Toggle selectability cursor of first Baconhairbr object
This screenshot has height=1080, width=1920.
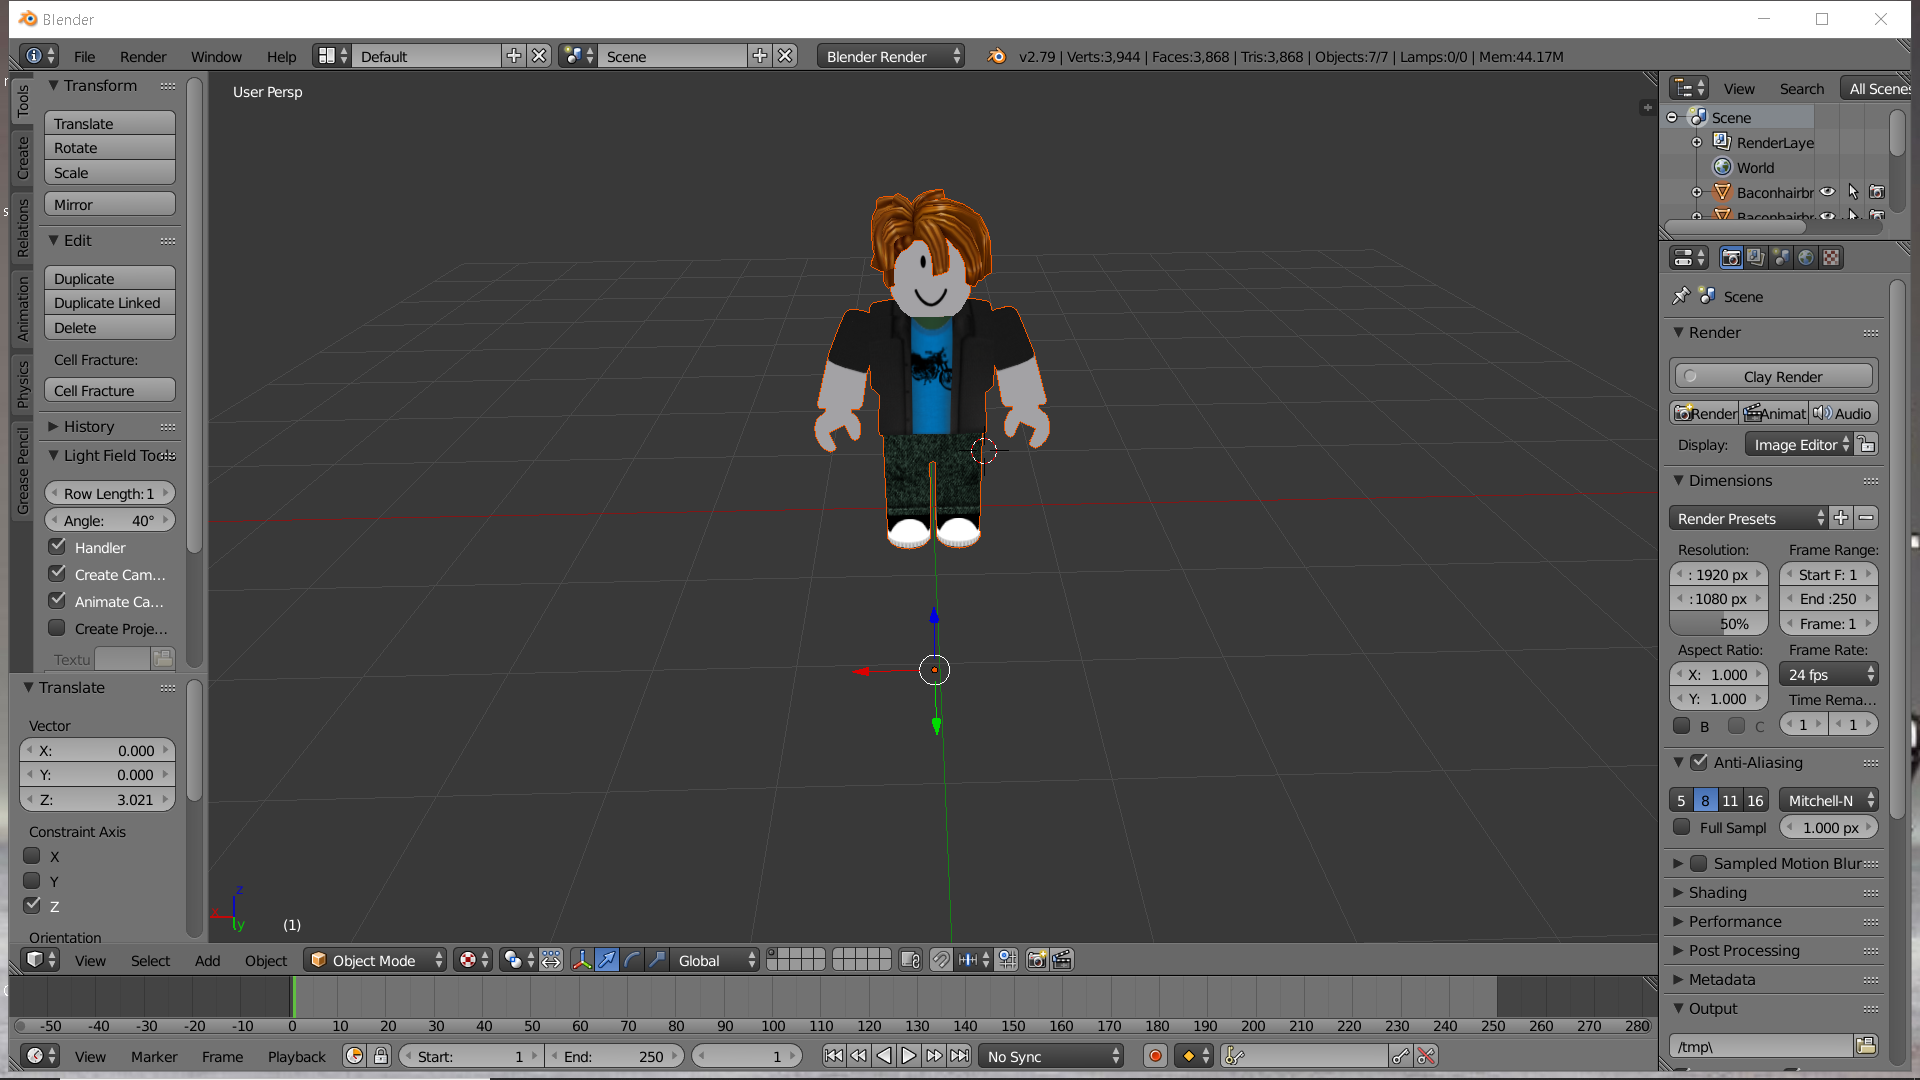(1854, 192)
